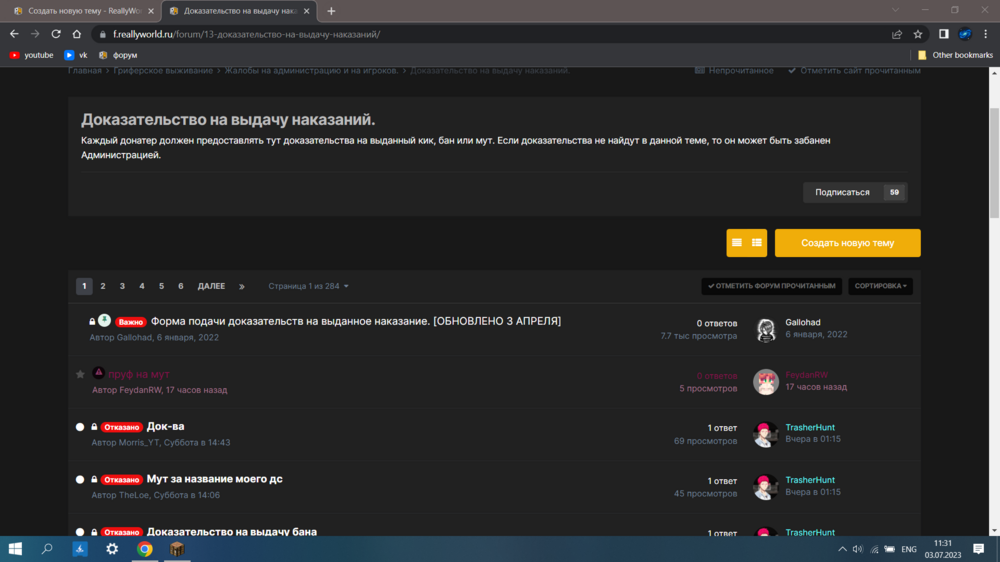Screen dimensions: 1000x562
Task: Go to page 6 of the forum
Action: [180, 286]
